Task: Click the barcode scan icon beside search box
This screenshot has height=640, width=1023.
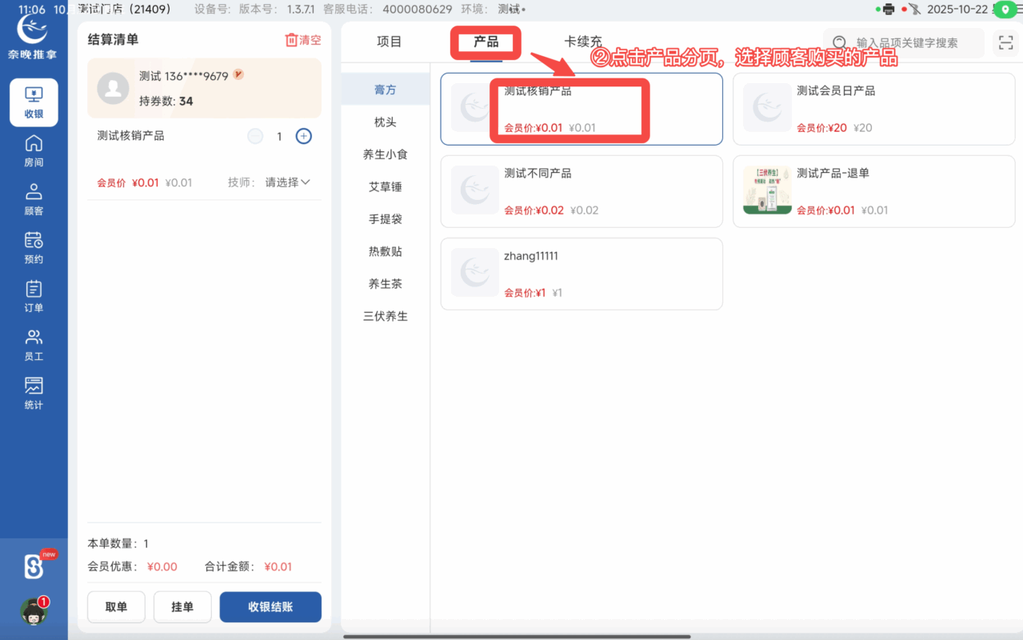Action: click(1005, 42)
